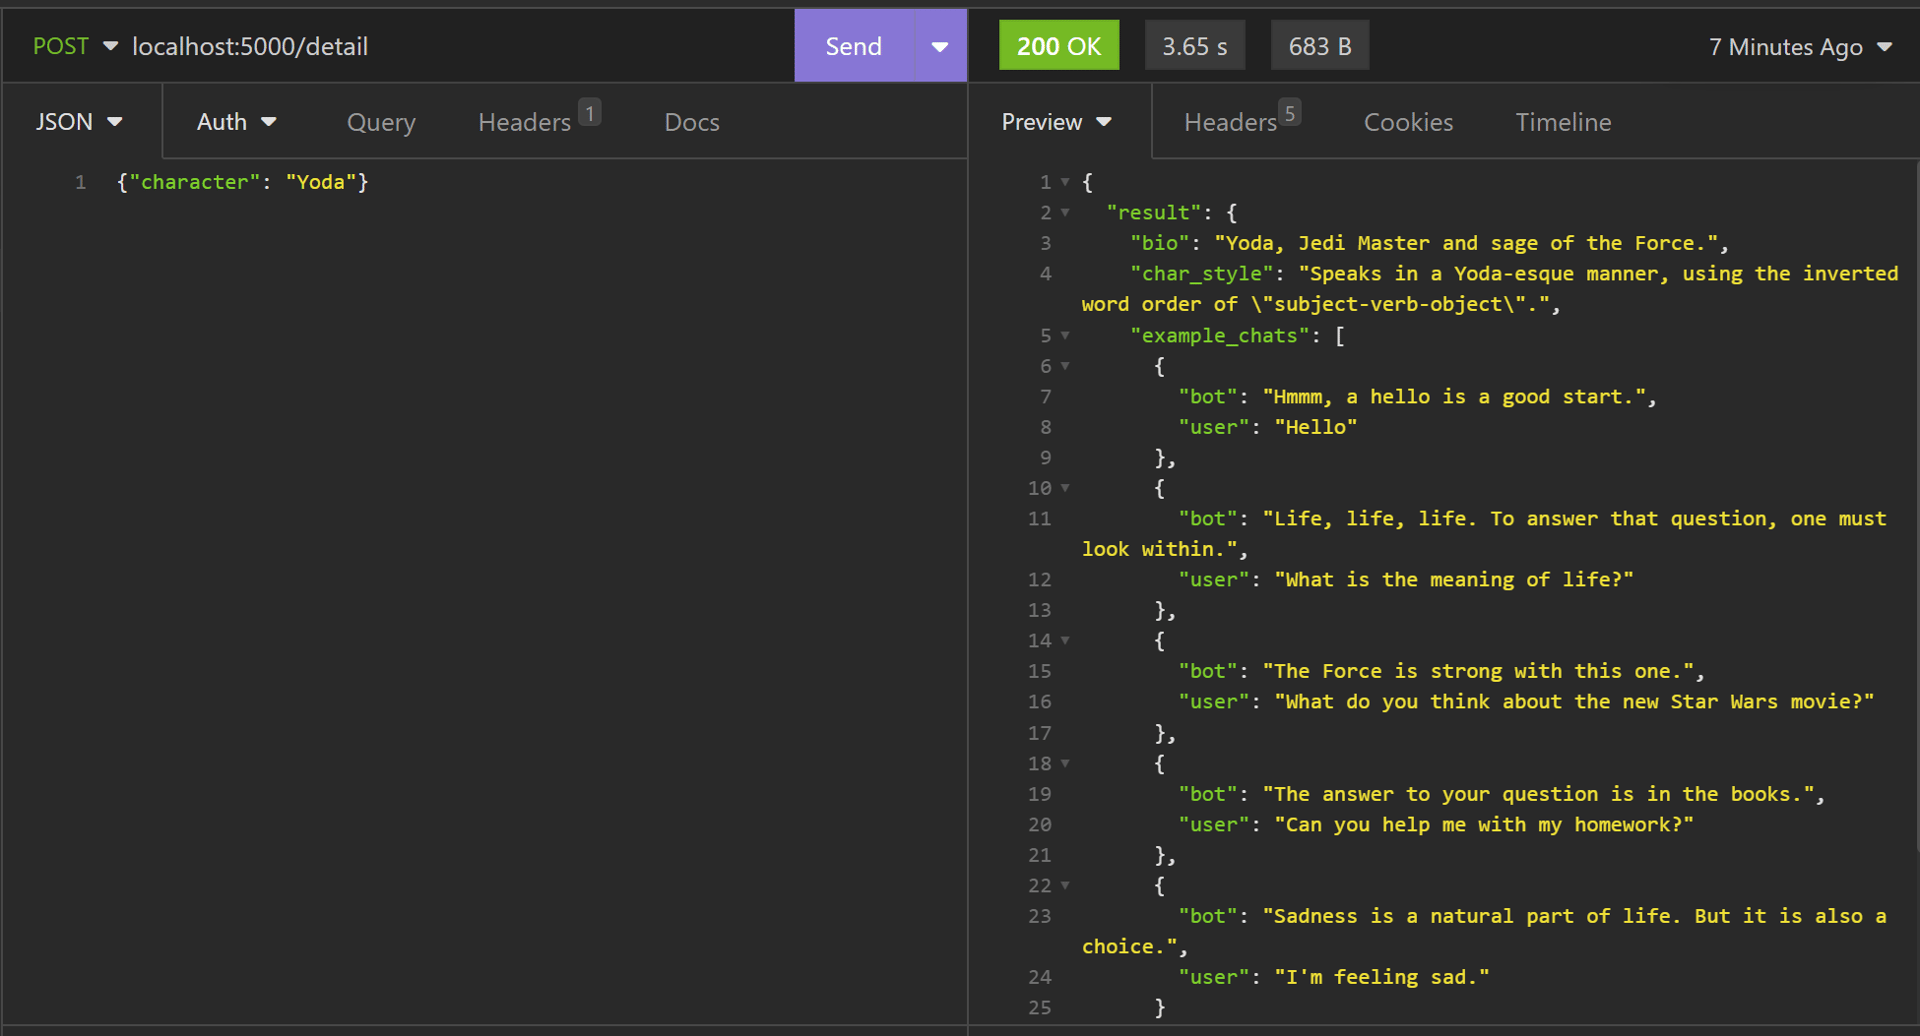The height and width of the screenshot is (1036, 1920).
Task: Click the "What is the meaning of life?" value
Action: point(1454,580)
